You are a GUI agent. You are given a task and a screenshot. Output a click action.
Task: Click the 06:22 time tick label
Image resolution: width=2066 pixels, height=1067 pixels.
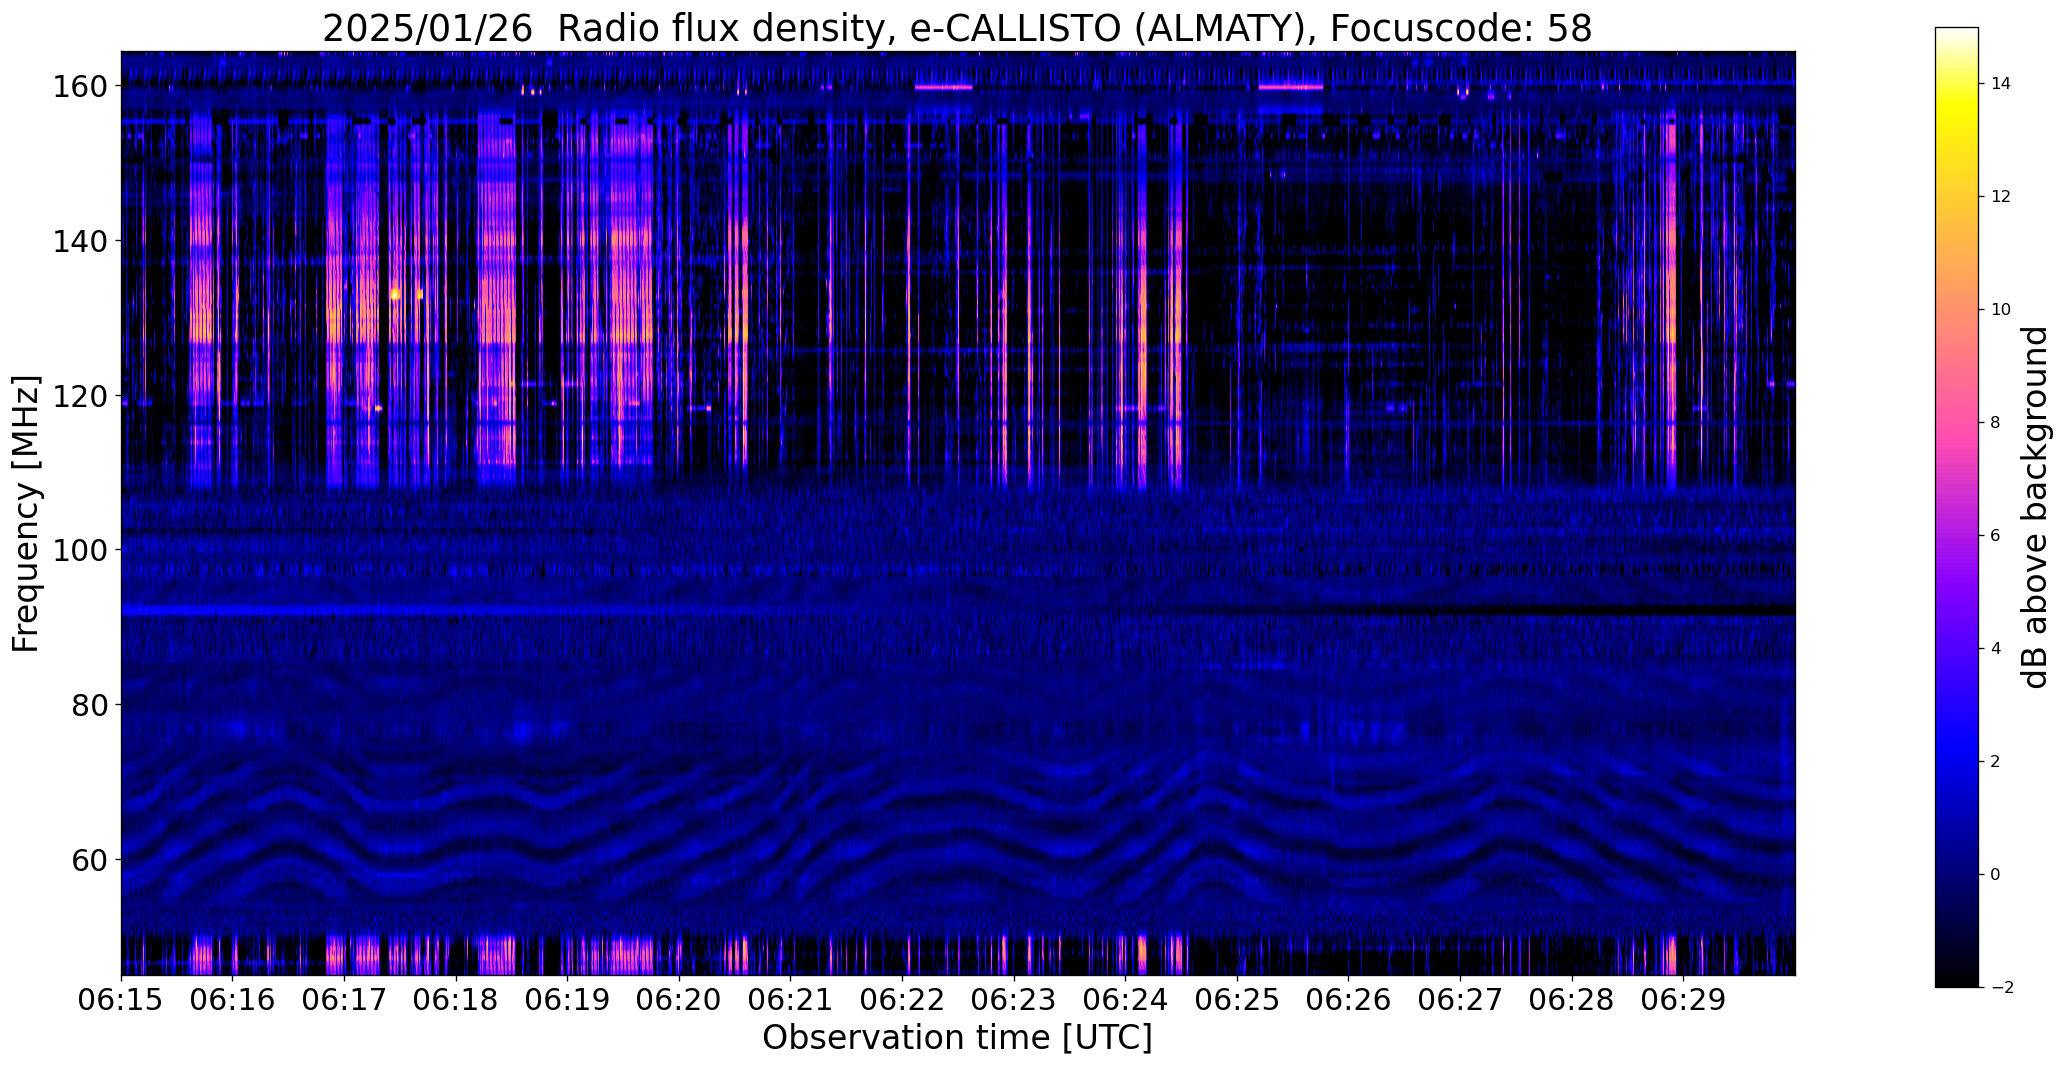tap(902, 1000)
